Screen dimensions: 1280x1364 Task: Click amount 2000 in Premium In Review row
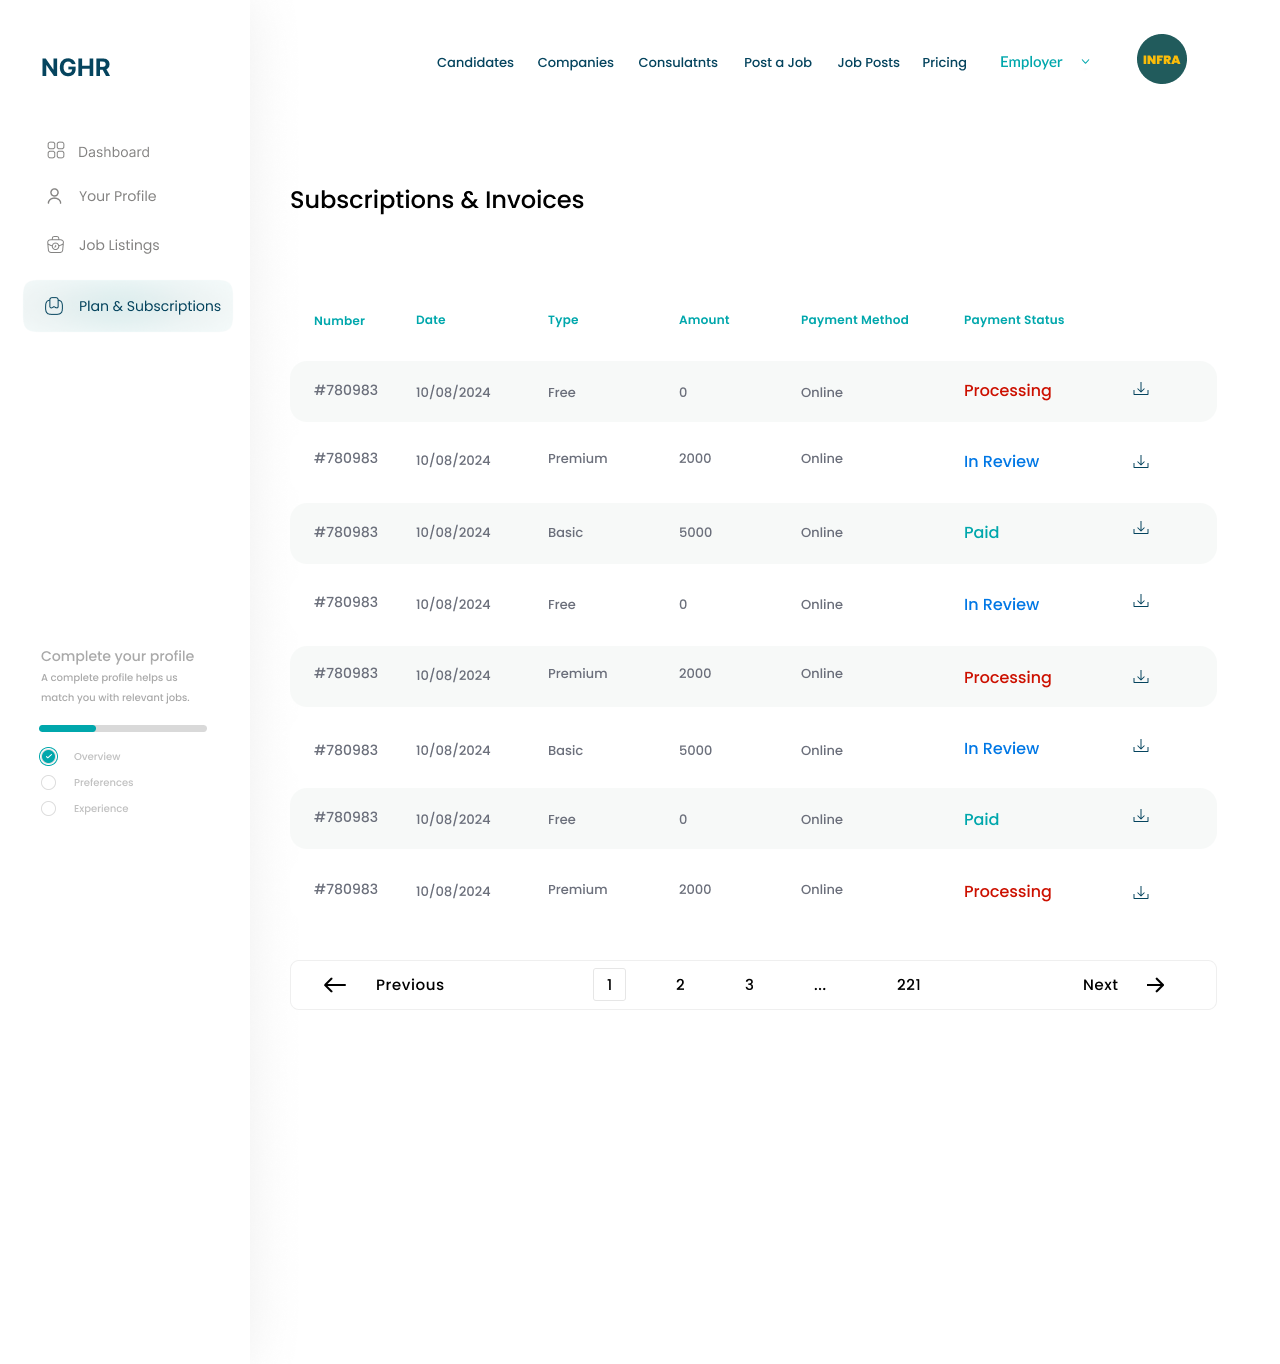coord(695,458)
